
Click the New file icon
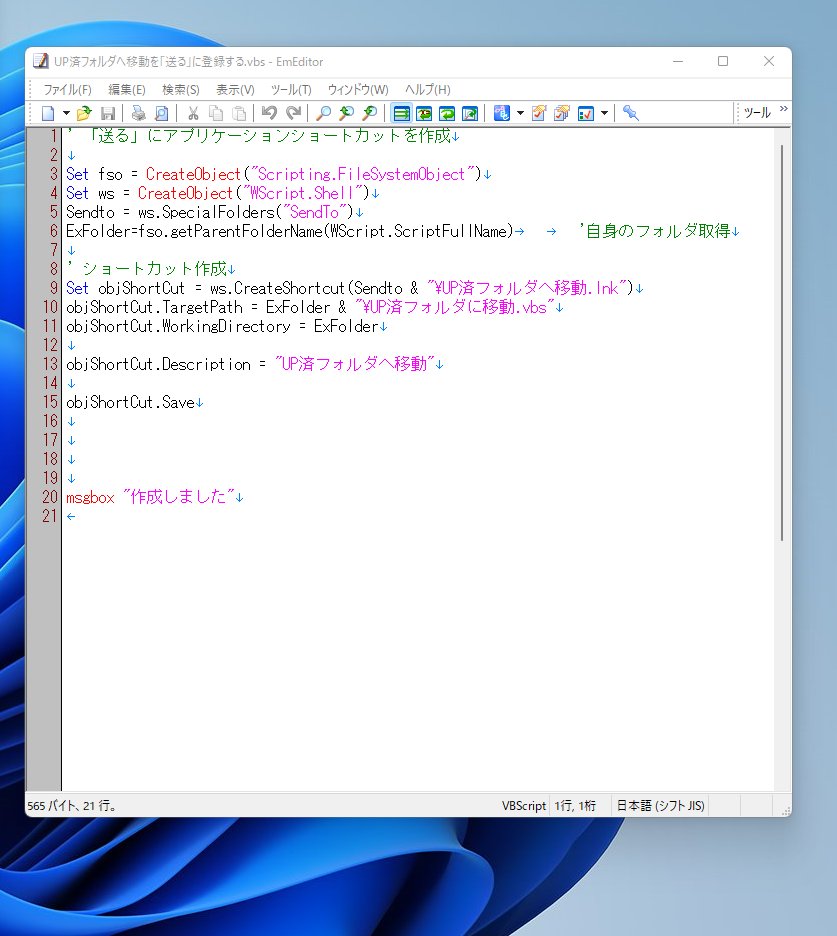(x=48, y=113)
